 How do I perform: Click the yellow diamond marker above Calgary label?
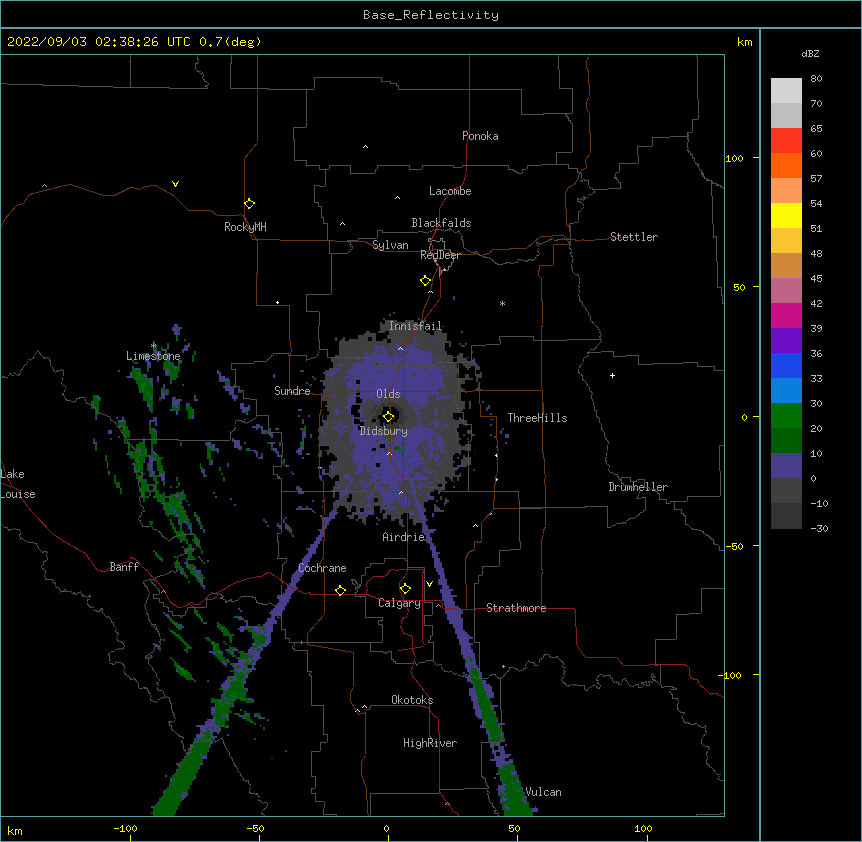coord(405,589)
